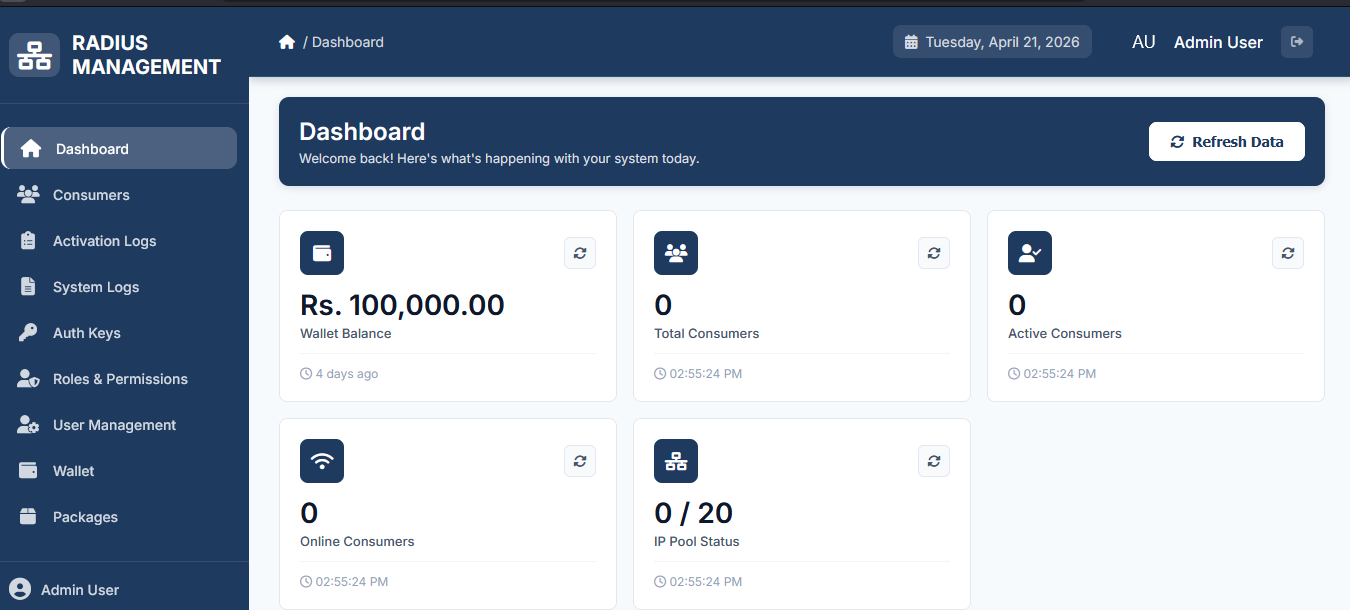Open the Dashboard sidebar item
The width and height of the screenshot is (1350, 610).
click(120, 148)
